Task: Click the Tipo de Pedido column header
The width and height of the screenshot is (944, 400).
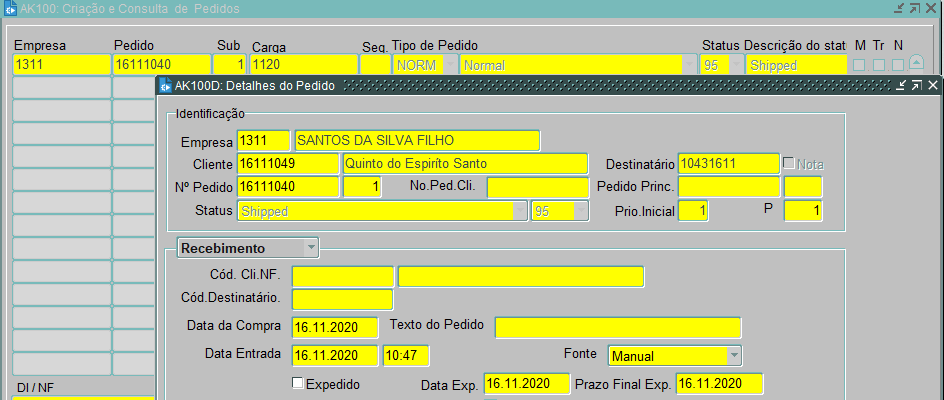Action: [x=435, y=46]
